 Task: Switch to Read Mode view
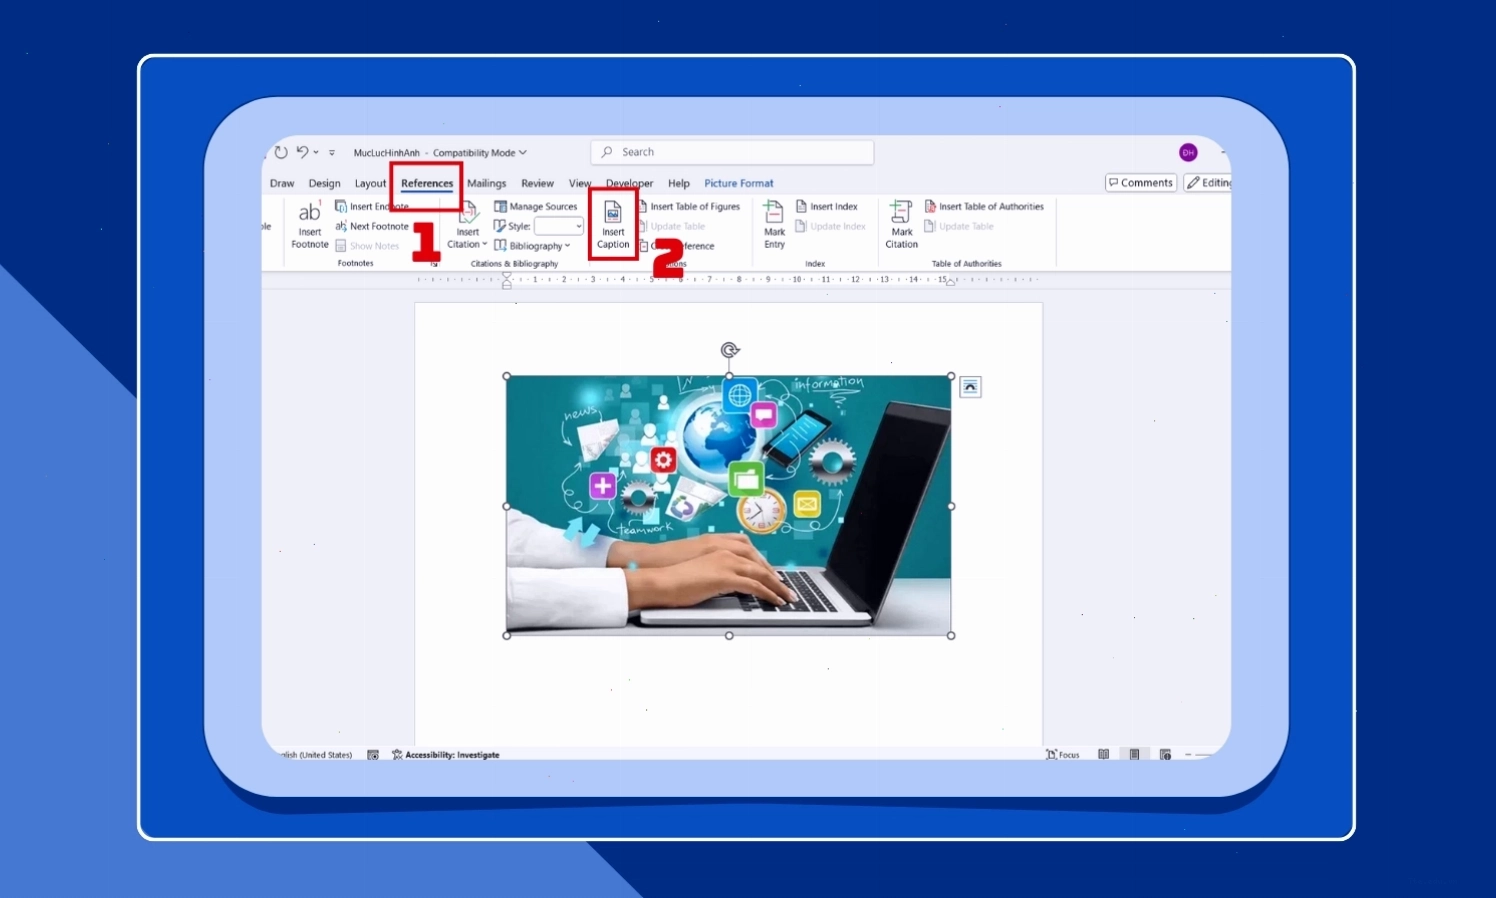tap(1104, 755)
